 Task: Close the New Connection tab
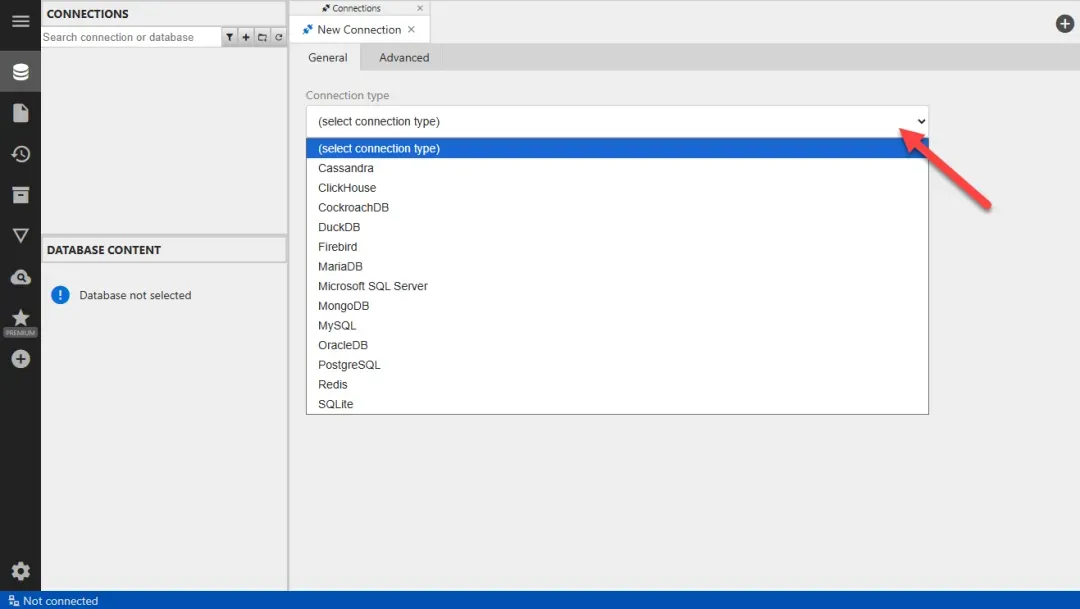[411, 30]
